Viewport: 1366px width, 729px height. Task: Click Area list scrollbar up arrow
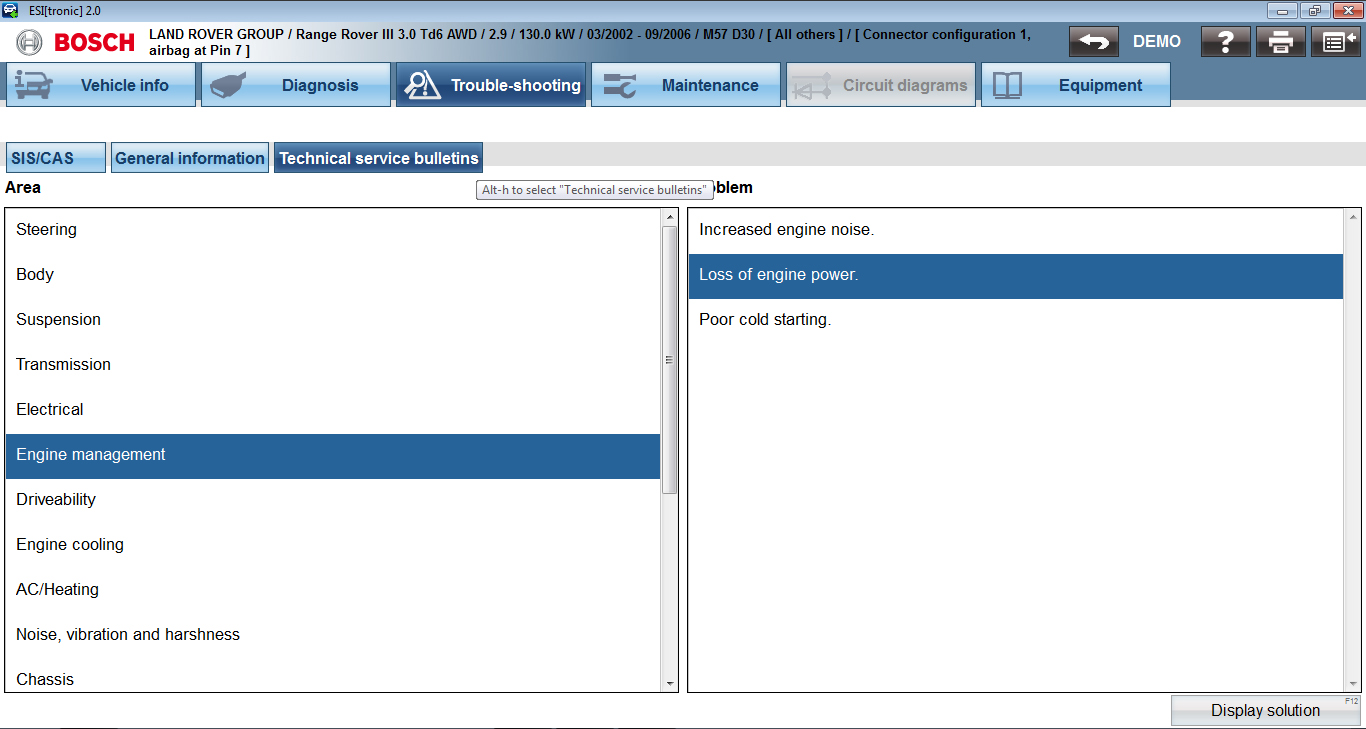coord(669,217)
